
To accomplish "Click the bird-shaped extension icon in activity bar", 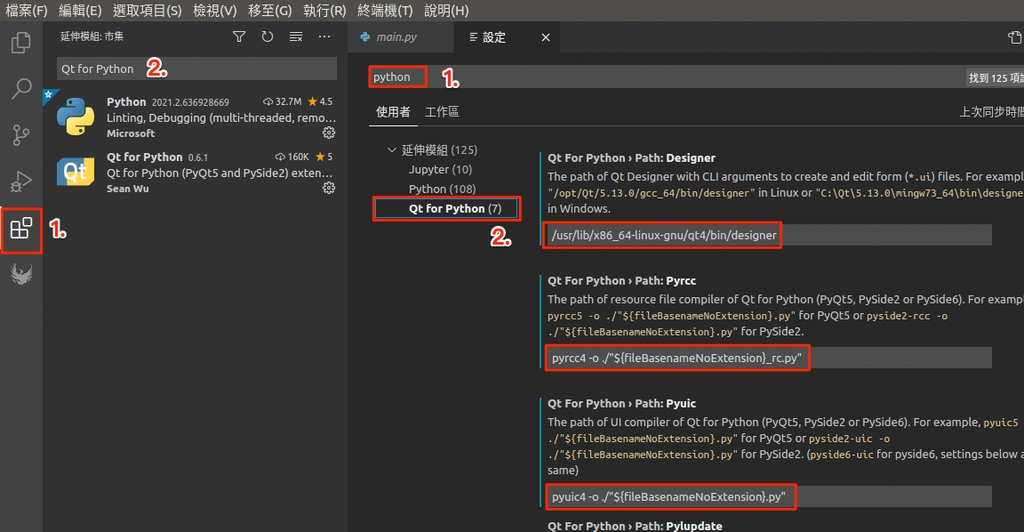I will 21,274.
